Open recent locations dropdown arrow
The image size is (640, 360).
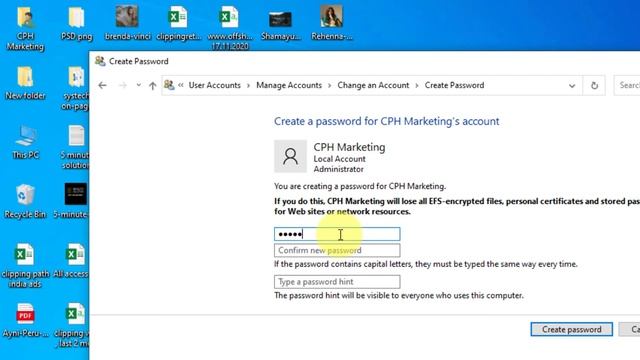click(x=139, y=85)
